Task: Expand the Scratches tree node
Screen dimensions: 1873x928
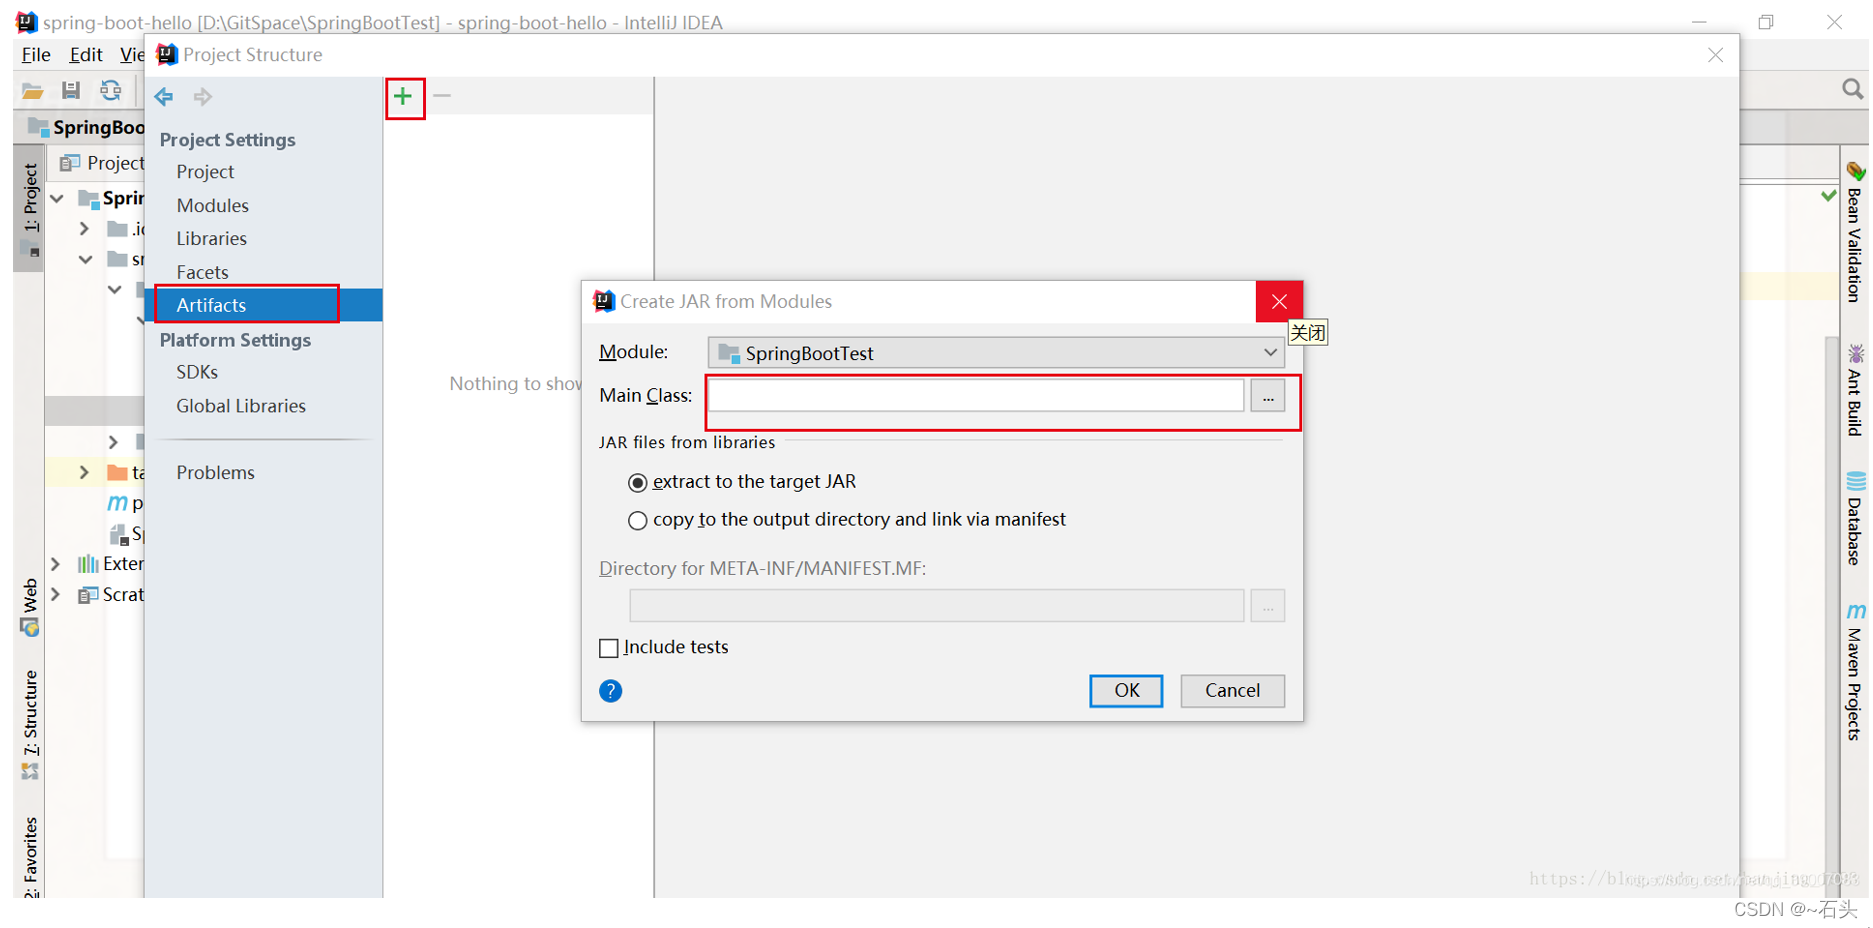Action: (x=56, y=595)
